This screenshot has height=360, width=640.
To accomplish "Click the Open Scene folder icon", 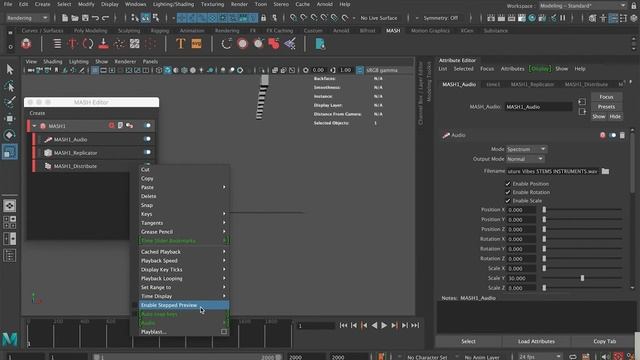I will click(75, 18).
